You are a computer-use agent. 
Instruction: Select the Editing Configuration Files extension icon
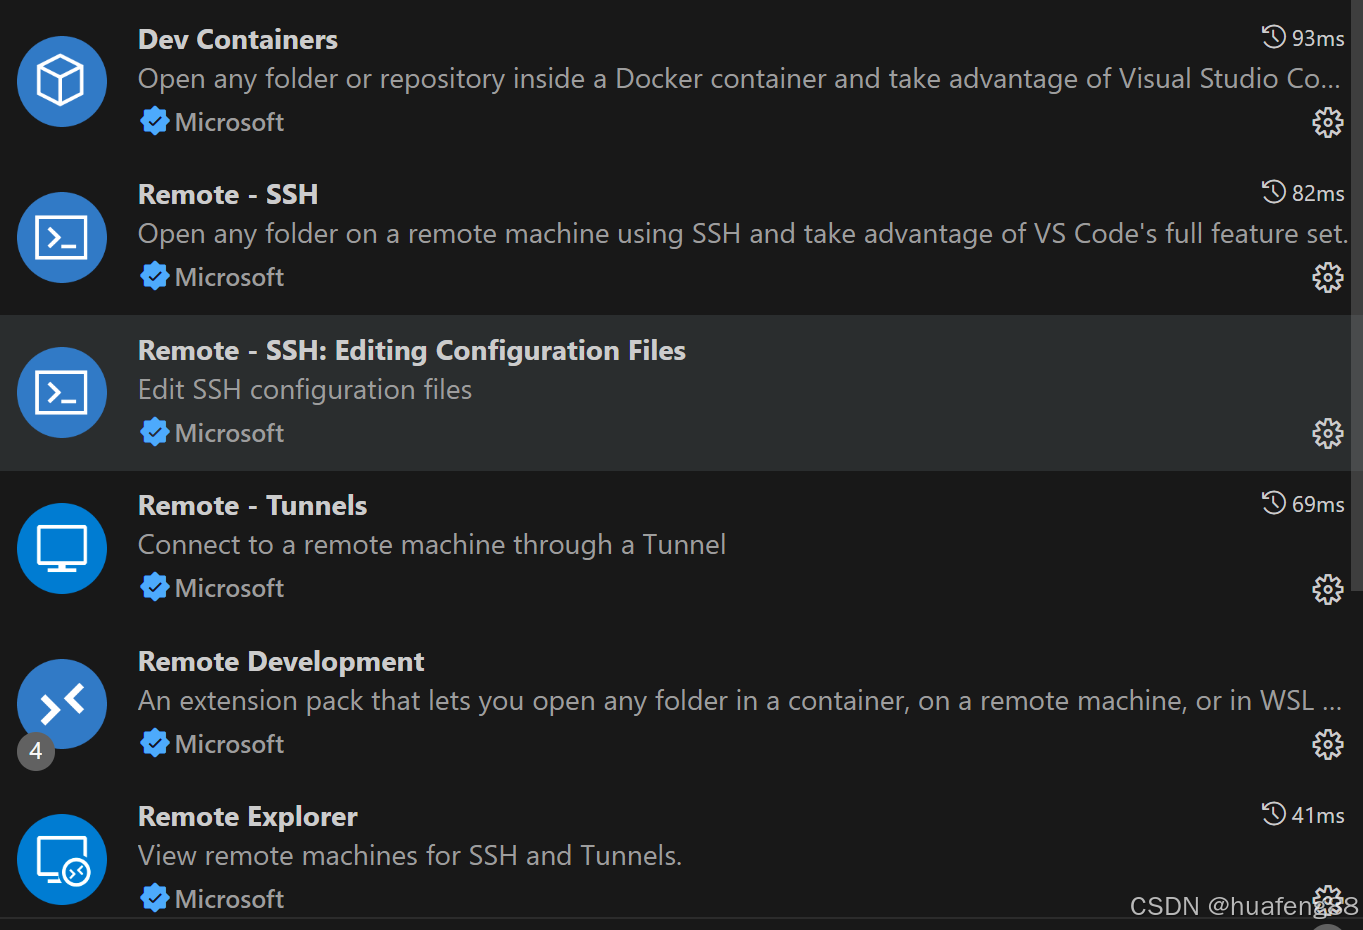pos(62,392)
